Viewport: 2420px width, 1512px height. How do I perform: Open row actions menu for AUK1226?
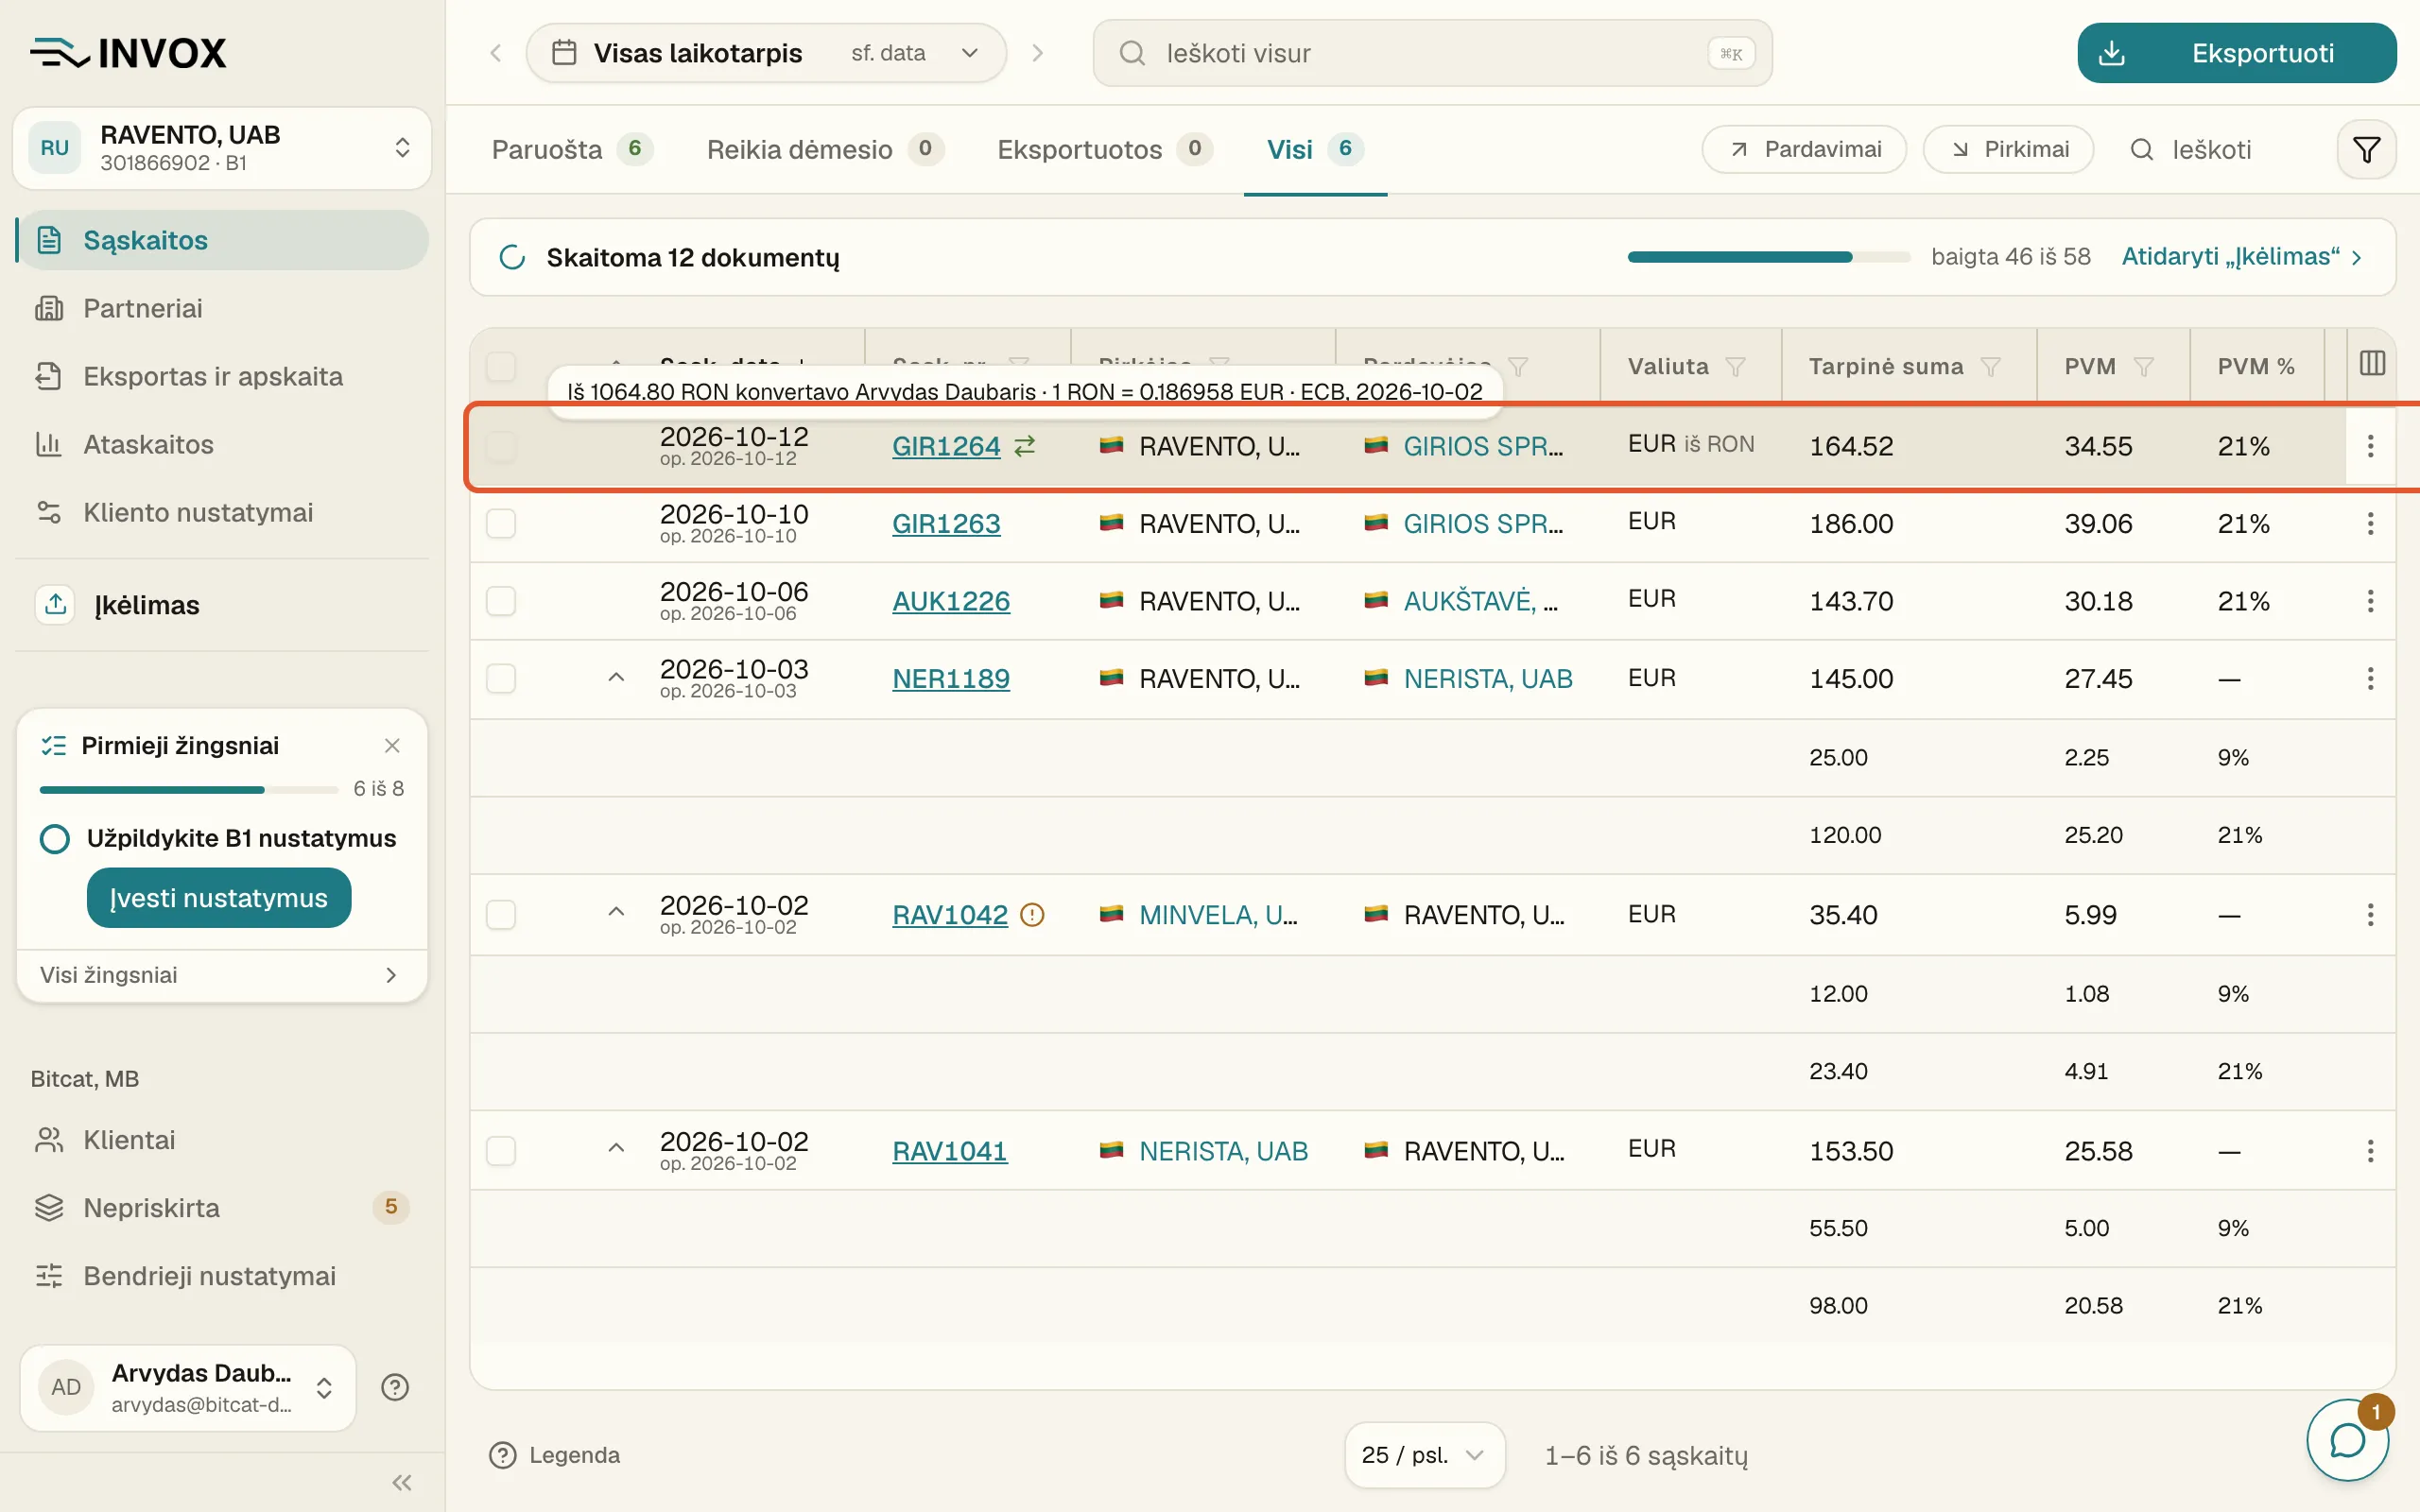(x=2370, y=601)
